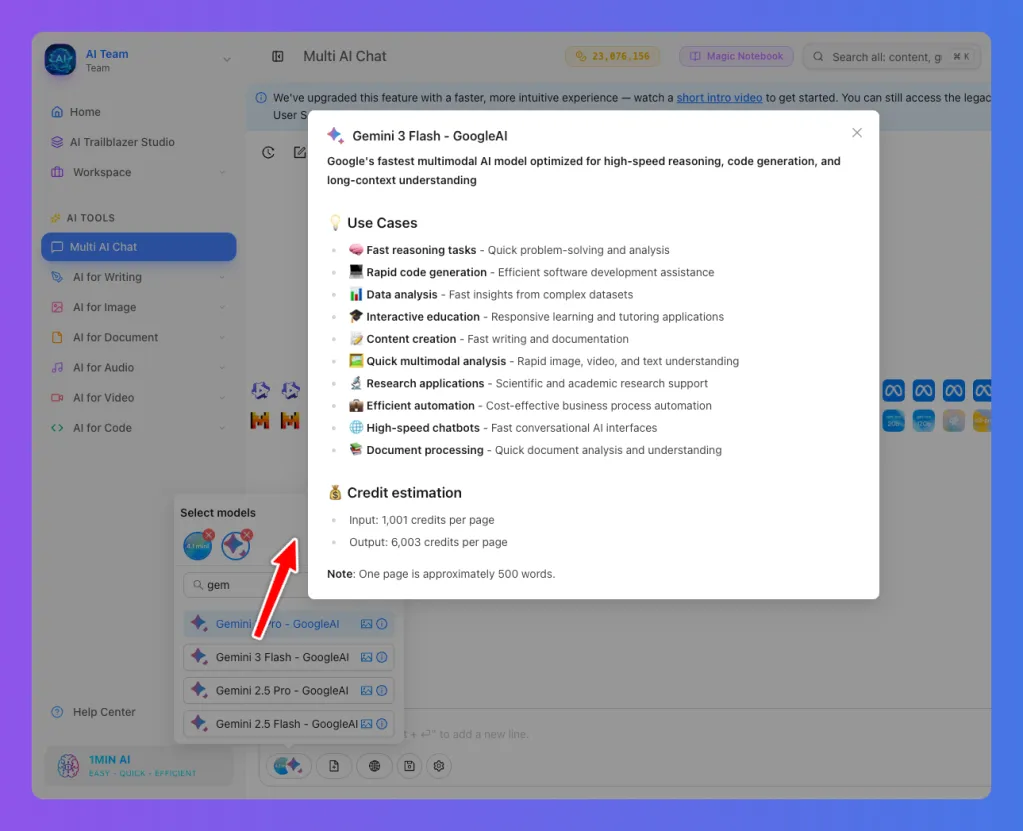Close the Gemini 3 Flash info dialog
The height and width of the screenshot is (831, 1023).
click(857, 133)
